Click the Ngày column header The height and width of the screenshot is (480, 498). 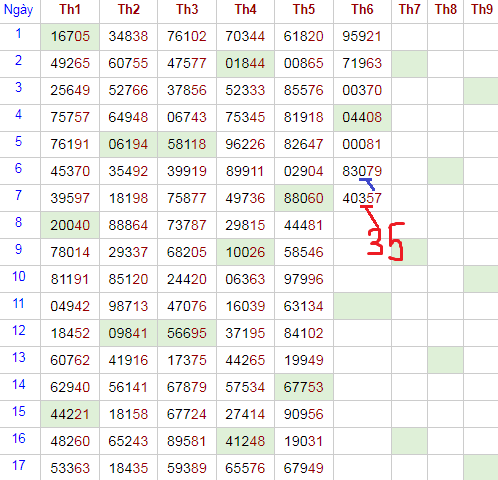coord(19,10)
